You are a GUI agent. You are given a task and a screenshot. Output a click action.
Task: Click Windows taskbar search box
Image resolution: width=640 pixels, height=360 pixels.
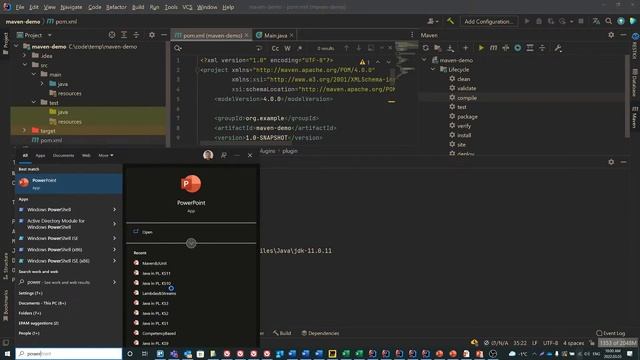[x=69, y=354]
